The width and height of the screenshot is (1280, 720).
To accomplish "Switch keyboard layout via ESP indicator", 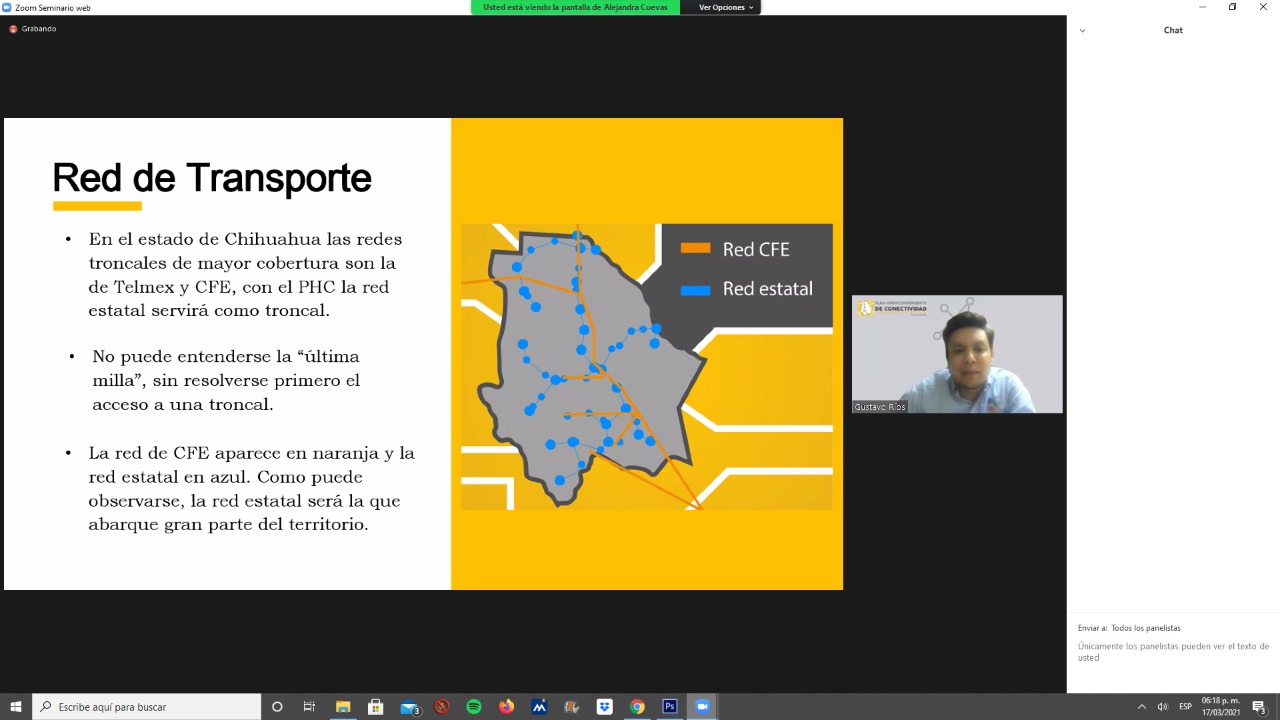I will [x=1184, y=706].
